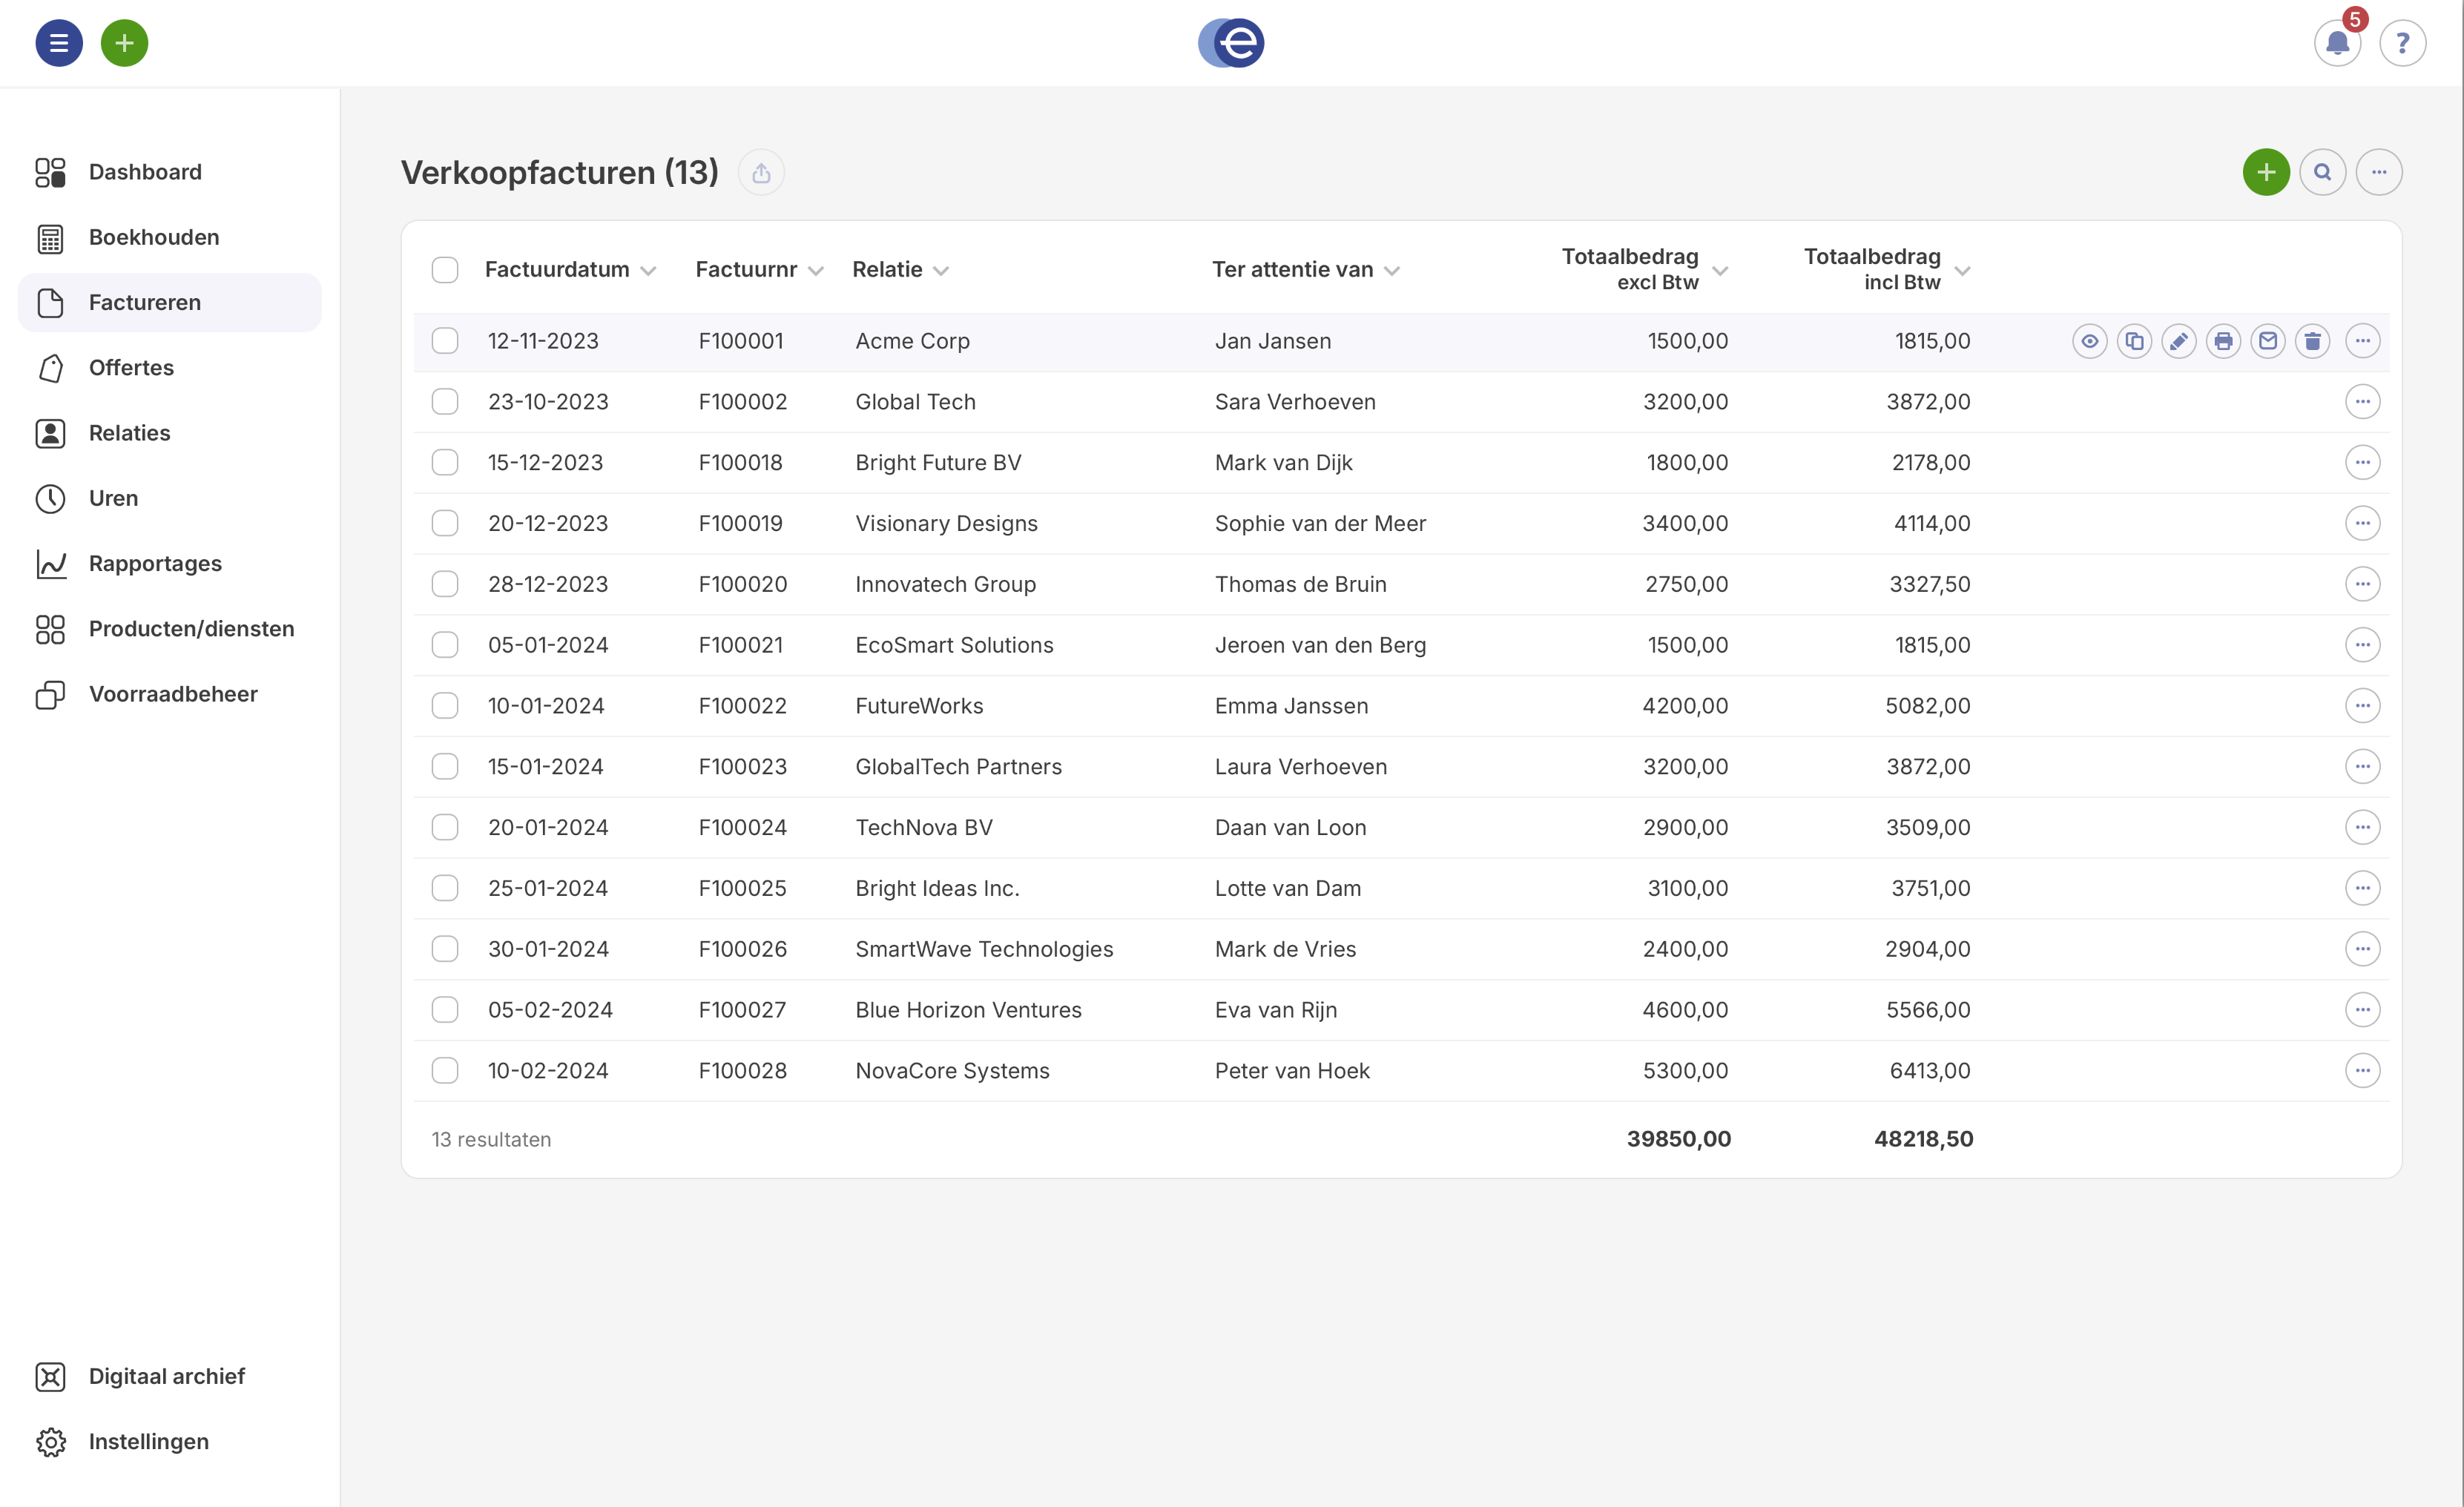Click the date 10-01-2024

click(546, 706)
